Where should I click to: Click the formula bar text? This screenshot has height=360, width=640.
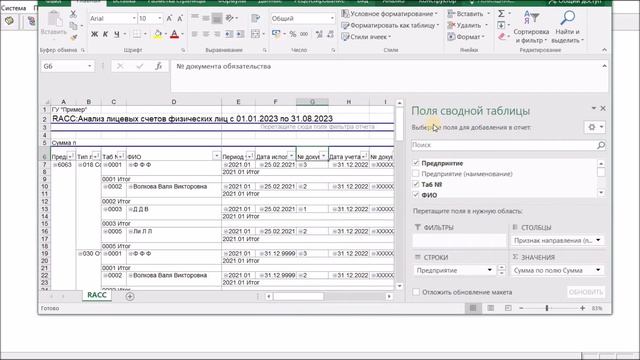tap(223, 66)
